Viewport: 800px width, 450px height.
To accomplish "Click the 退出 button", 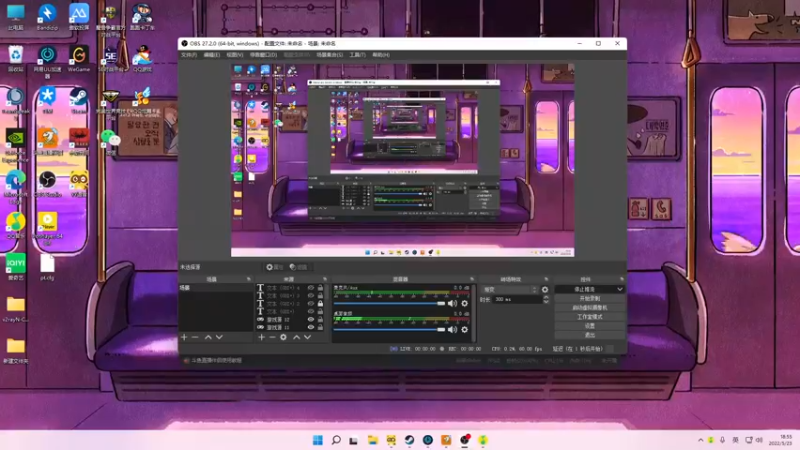I will point(589,335).
